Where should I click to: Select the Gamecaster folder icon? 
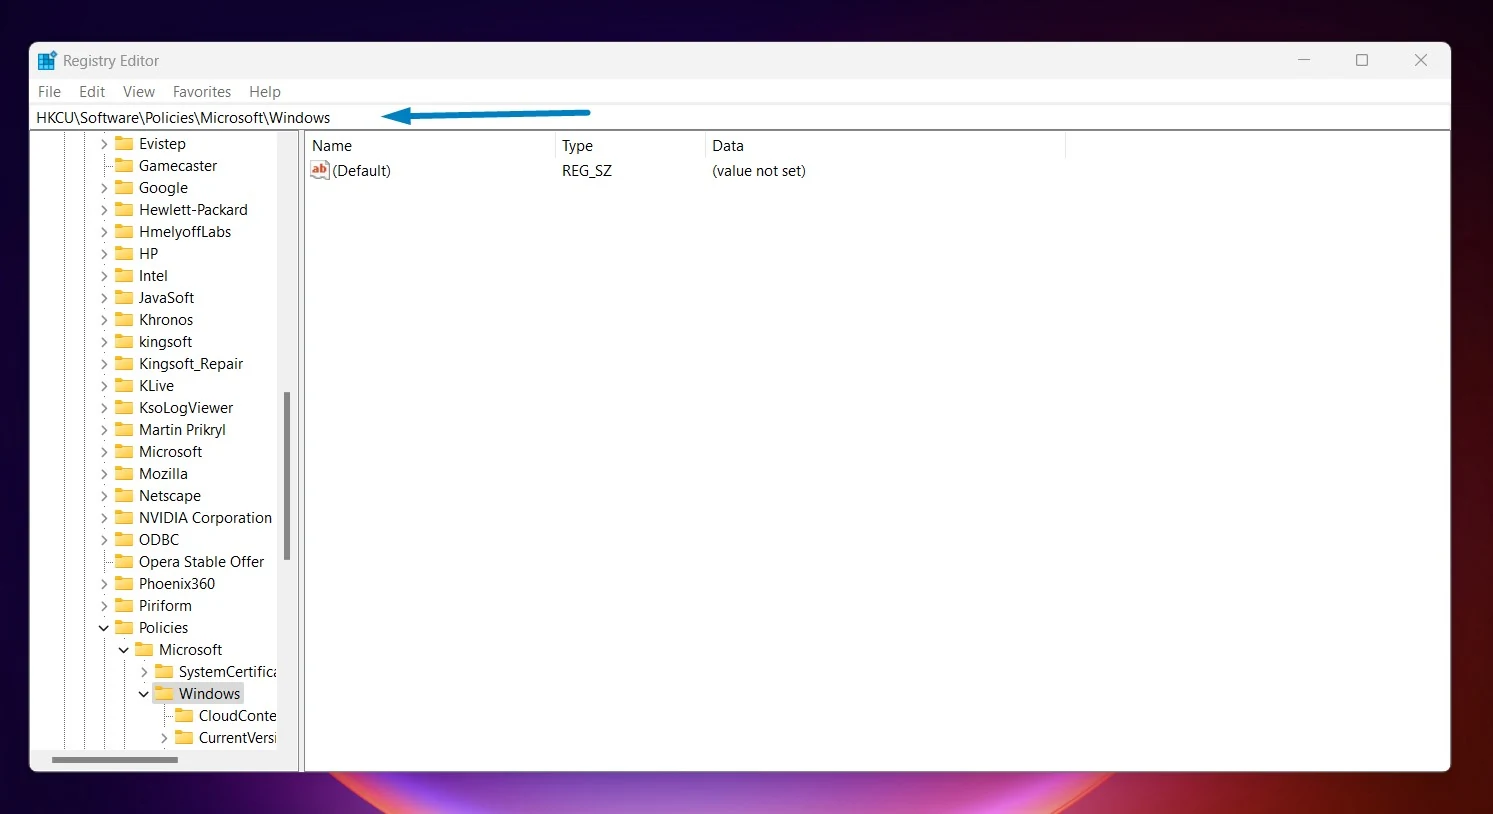124,166
